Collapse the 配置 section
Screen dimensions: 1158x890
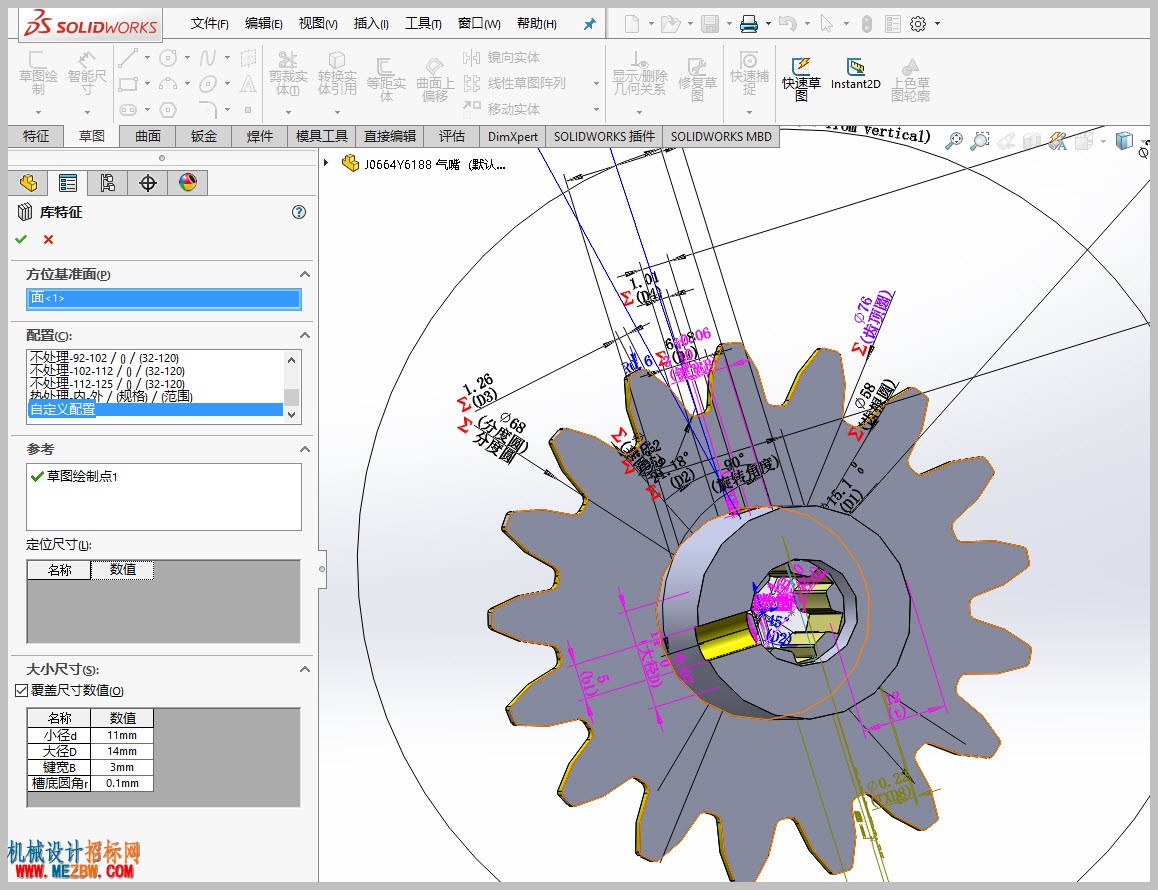(304, 335)
